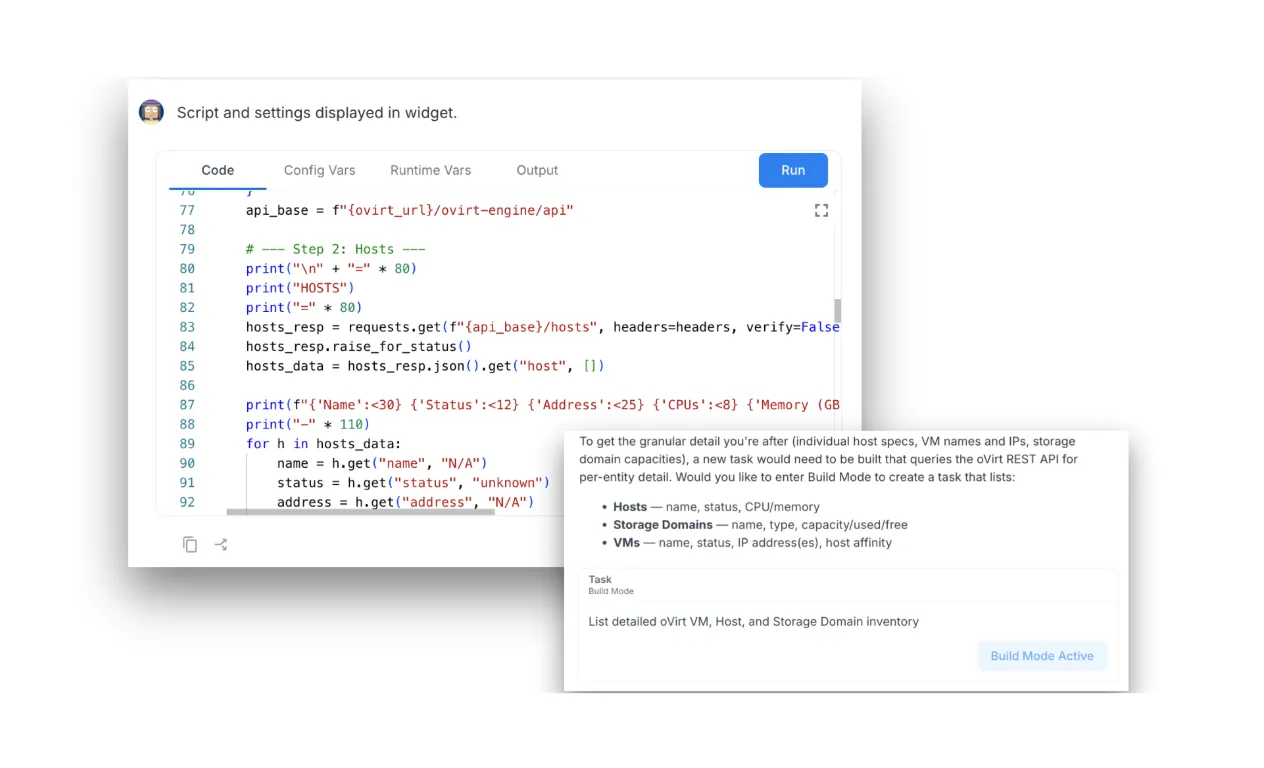Click line number 83 in the gutter
The width and height of the screenshot is (1264, 768).
187,327
